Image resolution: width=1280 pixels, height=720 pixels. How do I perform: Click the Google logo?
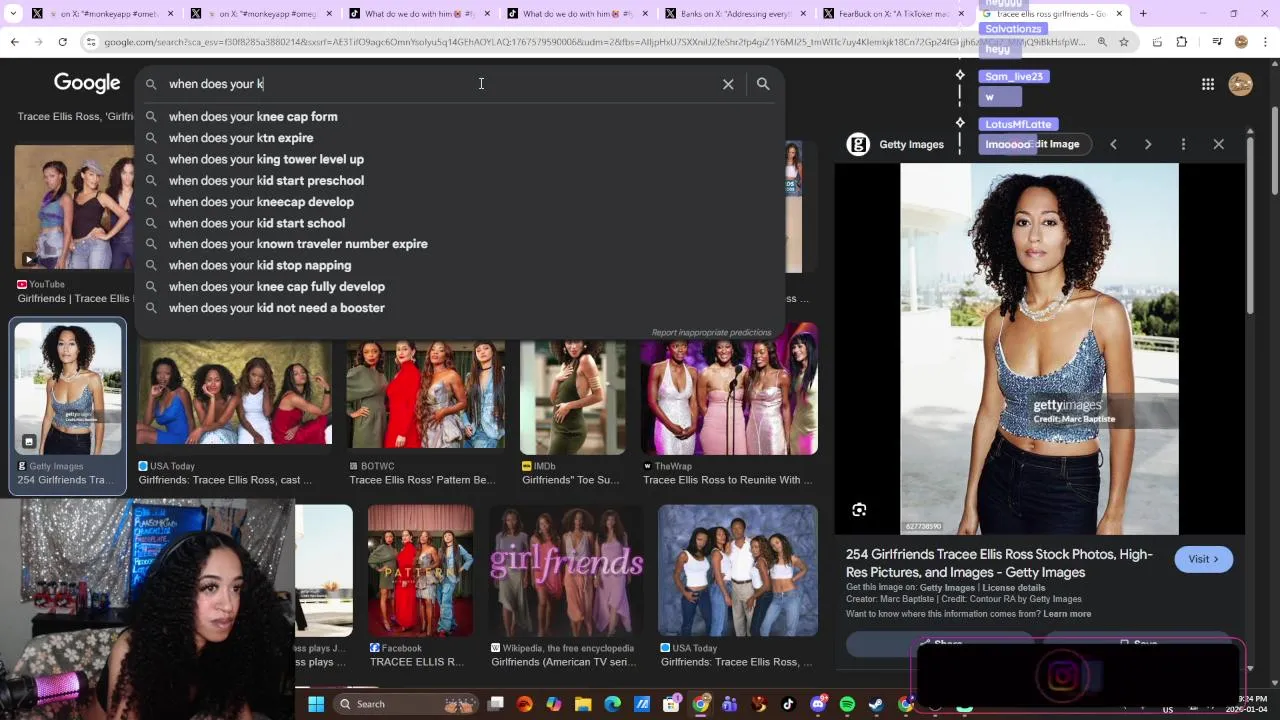click(87, 83)
